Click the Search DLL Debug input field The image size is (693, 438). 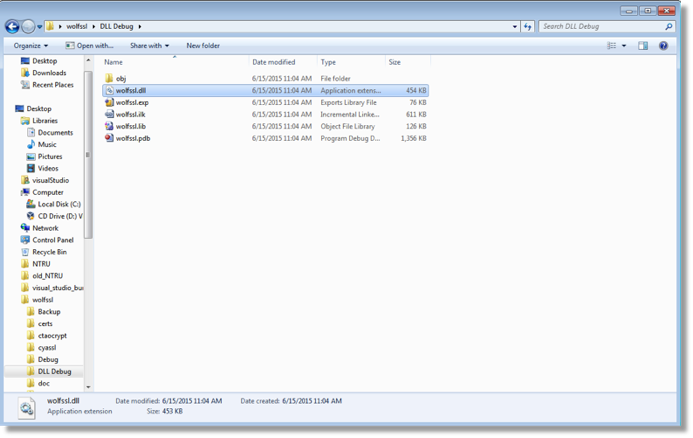click(602, 27)
